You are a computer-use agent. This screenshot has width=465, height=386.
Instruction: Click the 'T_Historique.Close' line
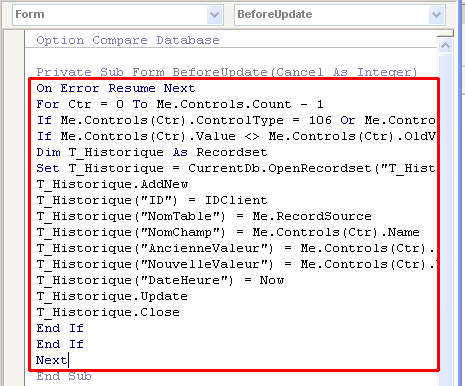tap(108, 312)
